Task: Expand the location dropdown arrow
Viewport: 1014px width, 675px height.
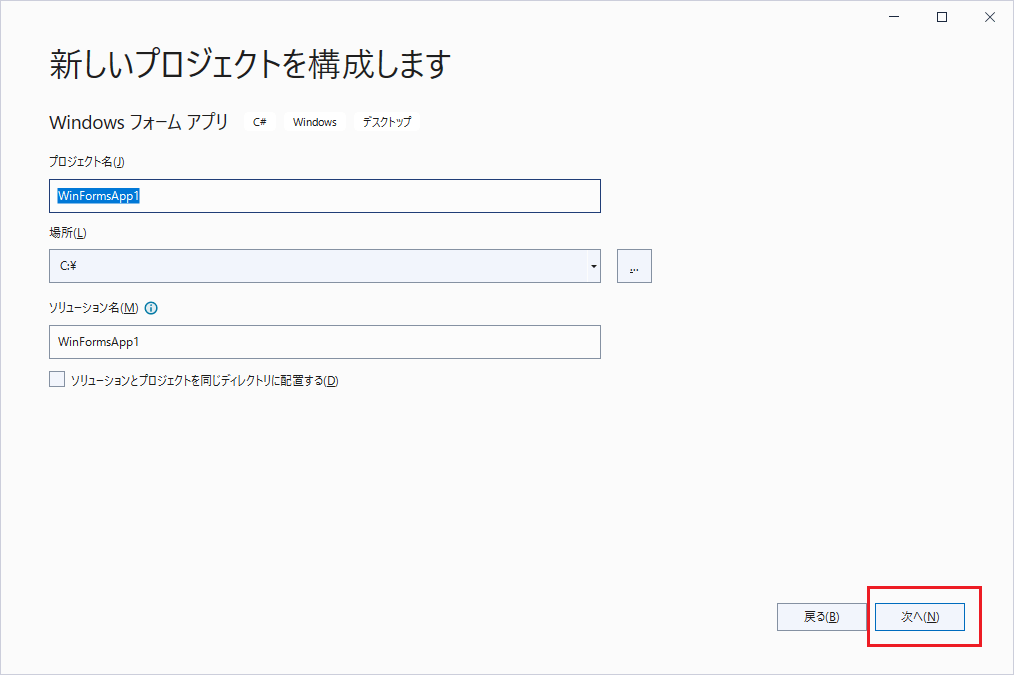Action: (x=593, y=266)
